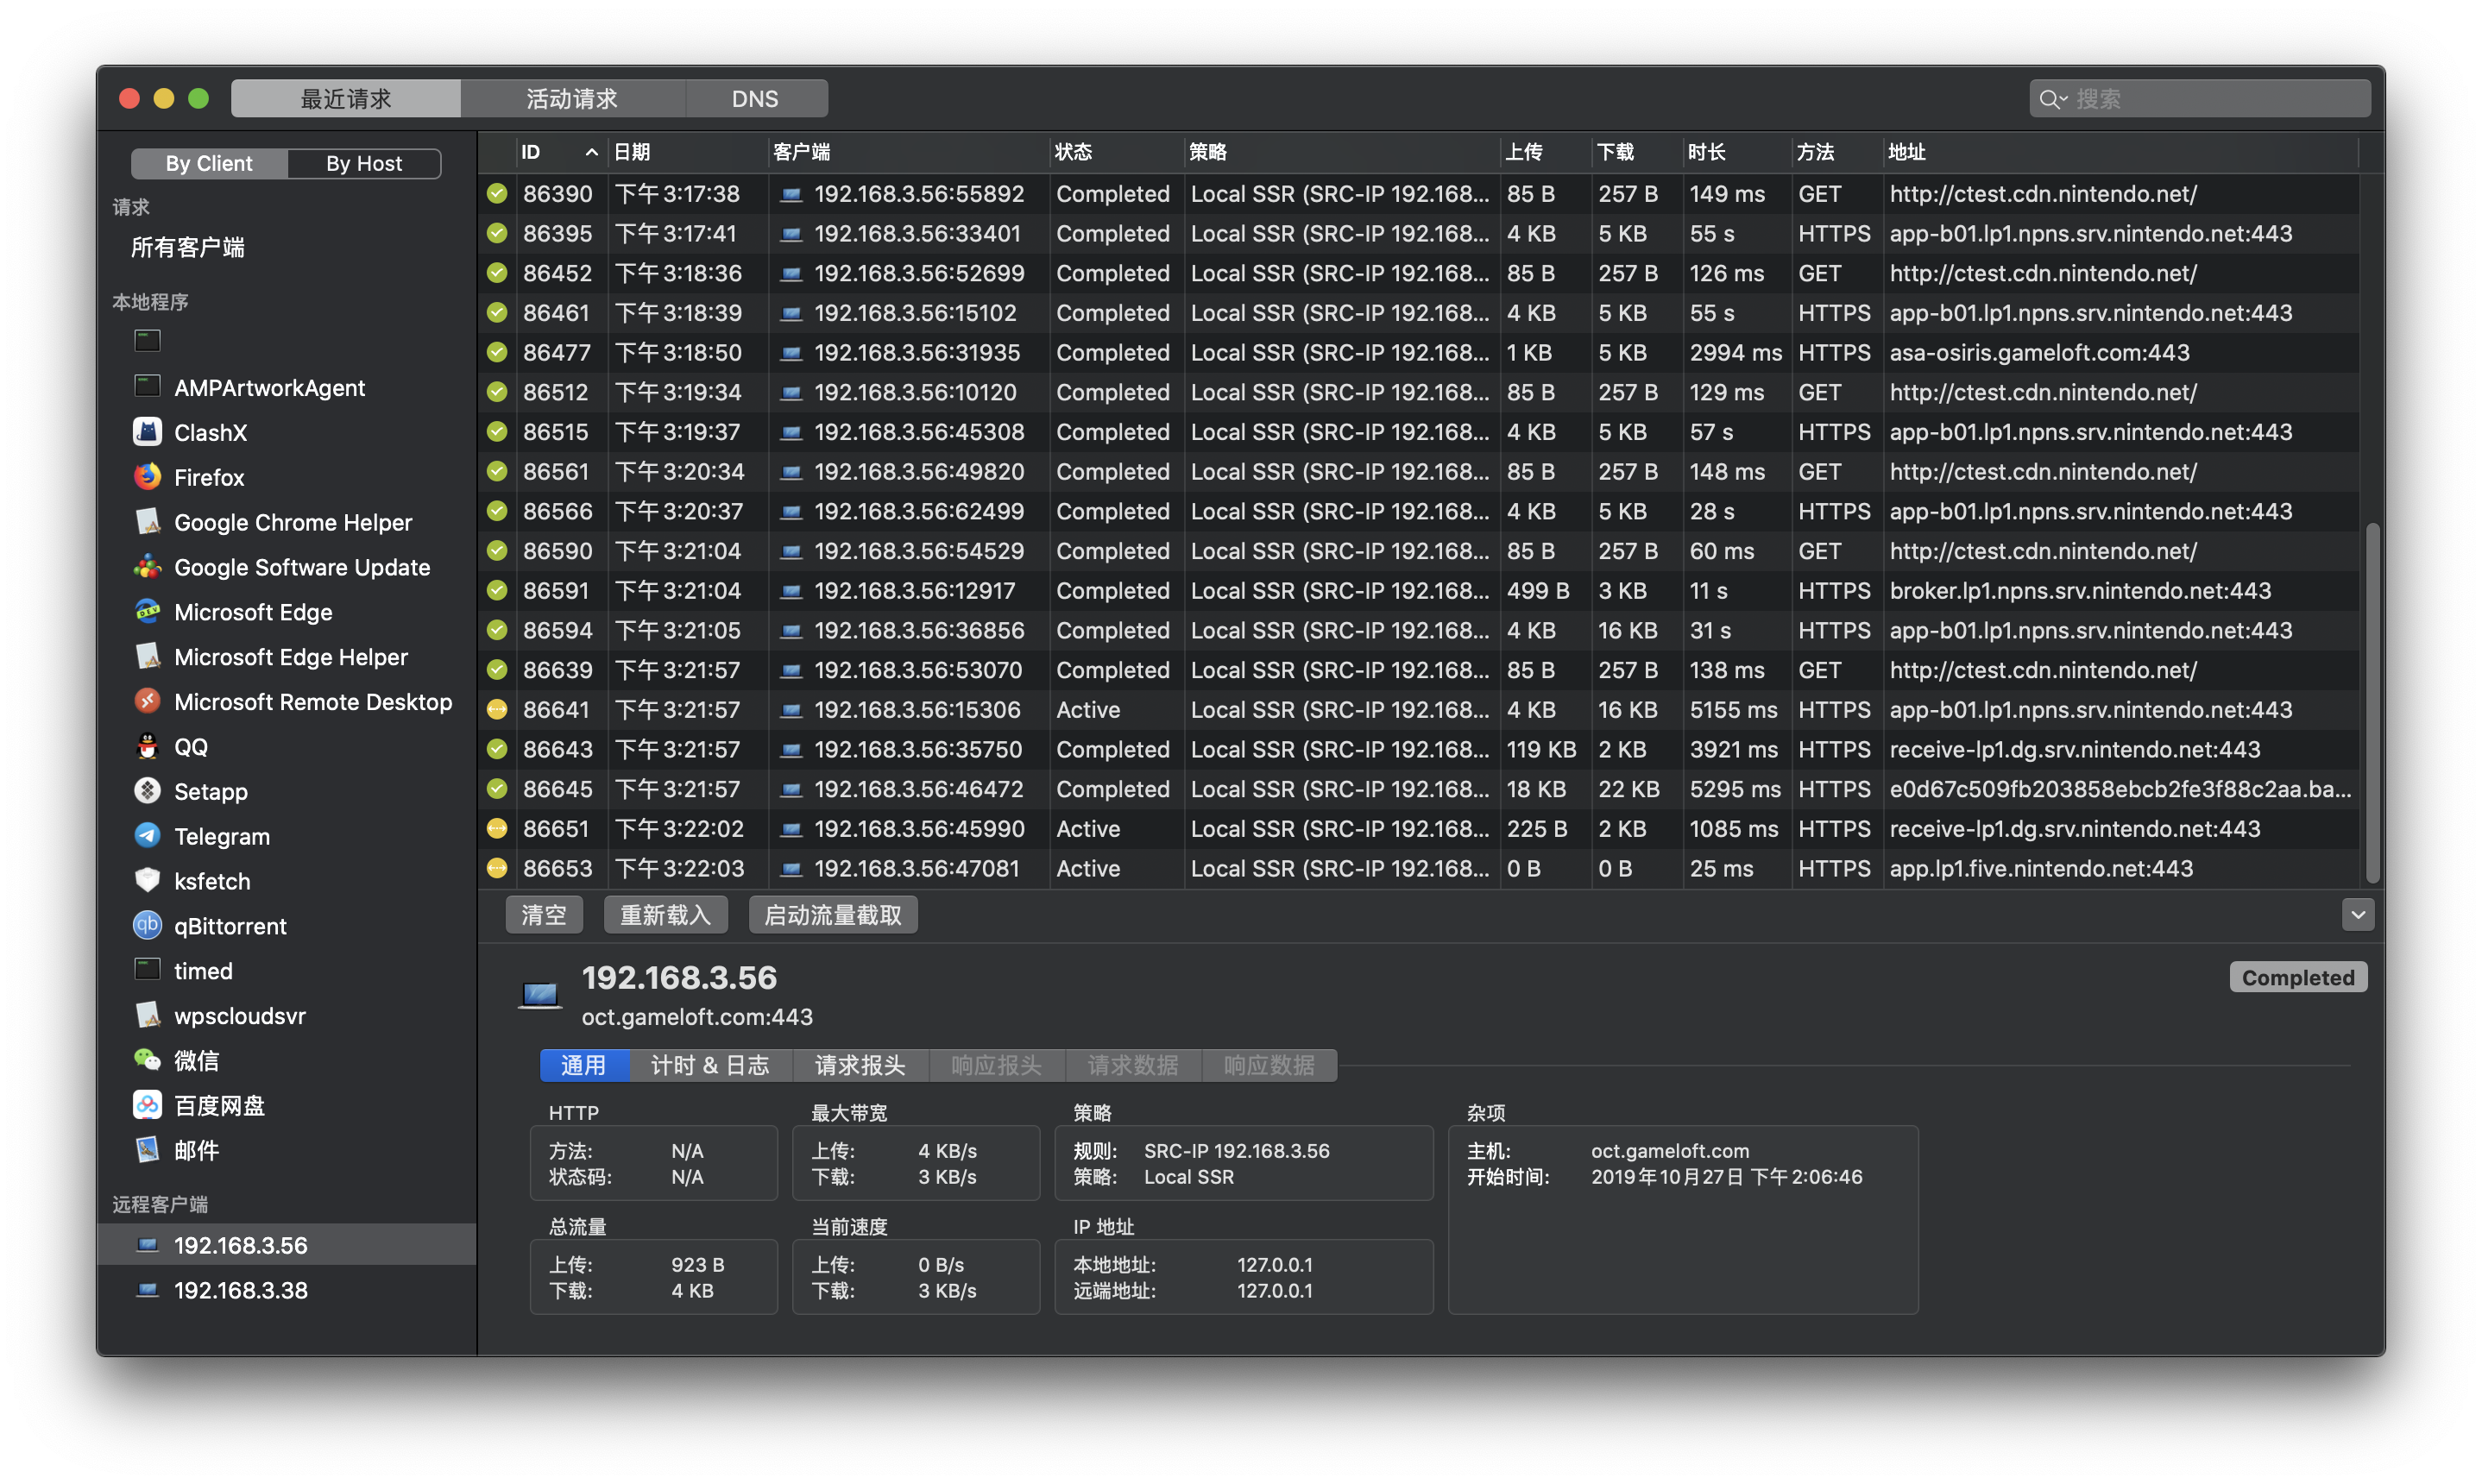Click the Firefox icon in sidebar
The image size is (2482, 1484).
pyautogui.click(x=148, y=477)
